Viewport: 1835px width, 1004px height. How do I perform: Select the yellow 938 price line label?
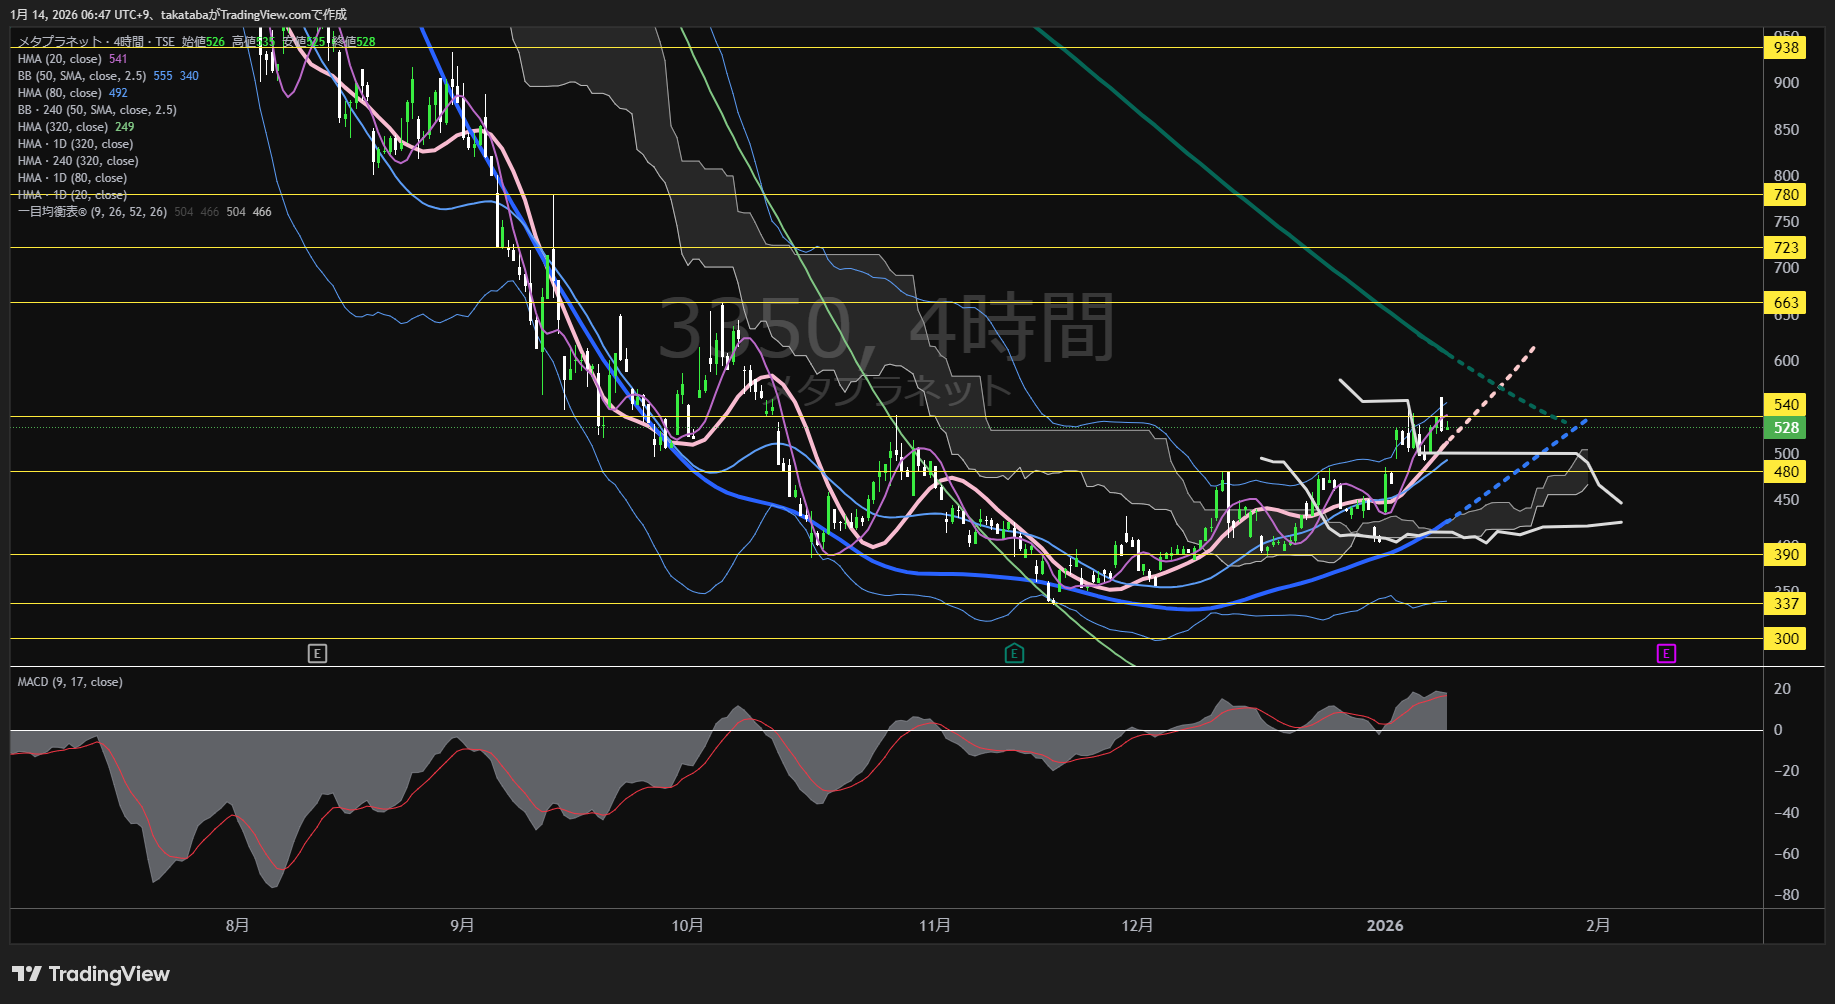click(x=1785, y=47)
